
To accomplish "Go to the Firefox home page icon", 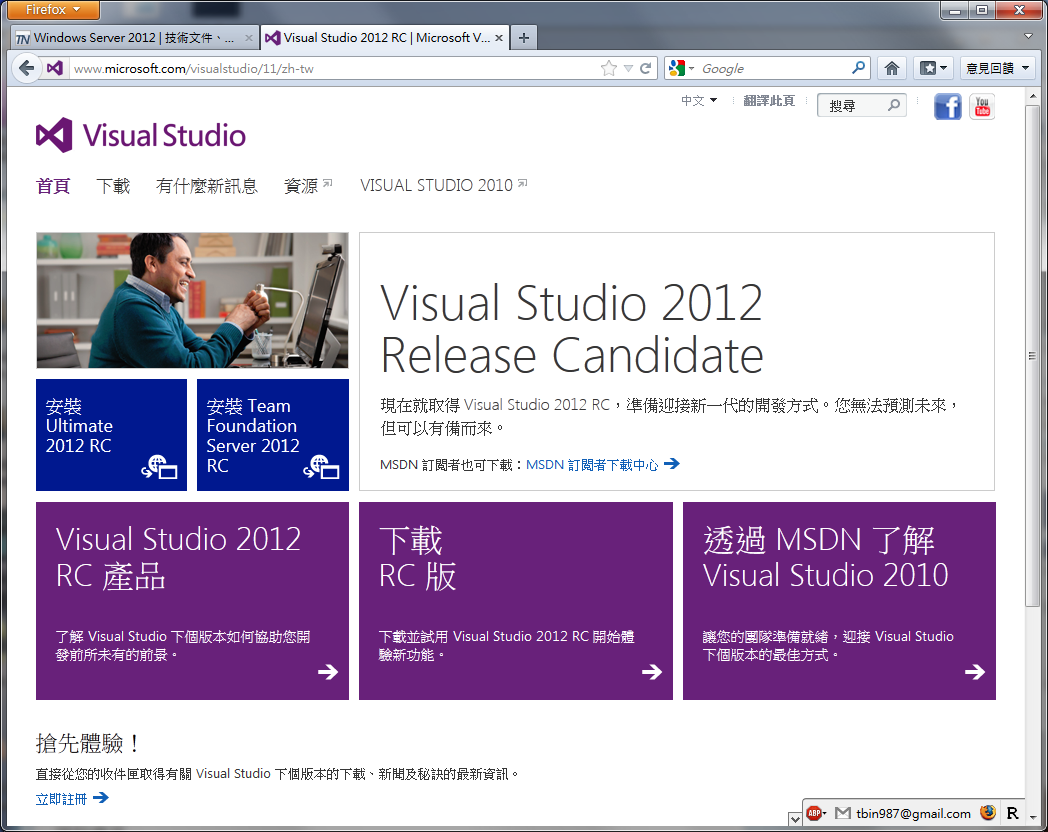I will tap(892, 68).
